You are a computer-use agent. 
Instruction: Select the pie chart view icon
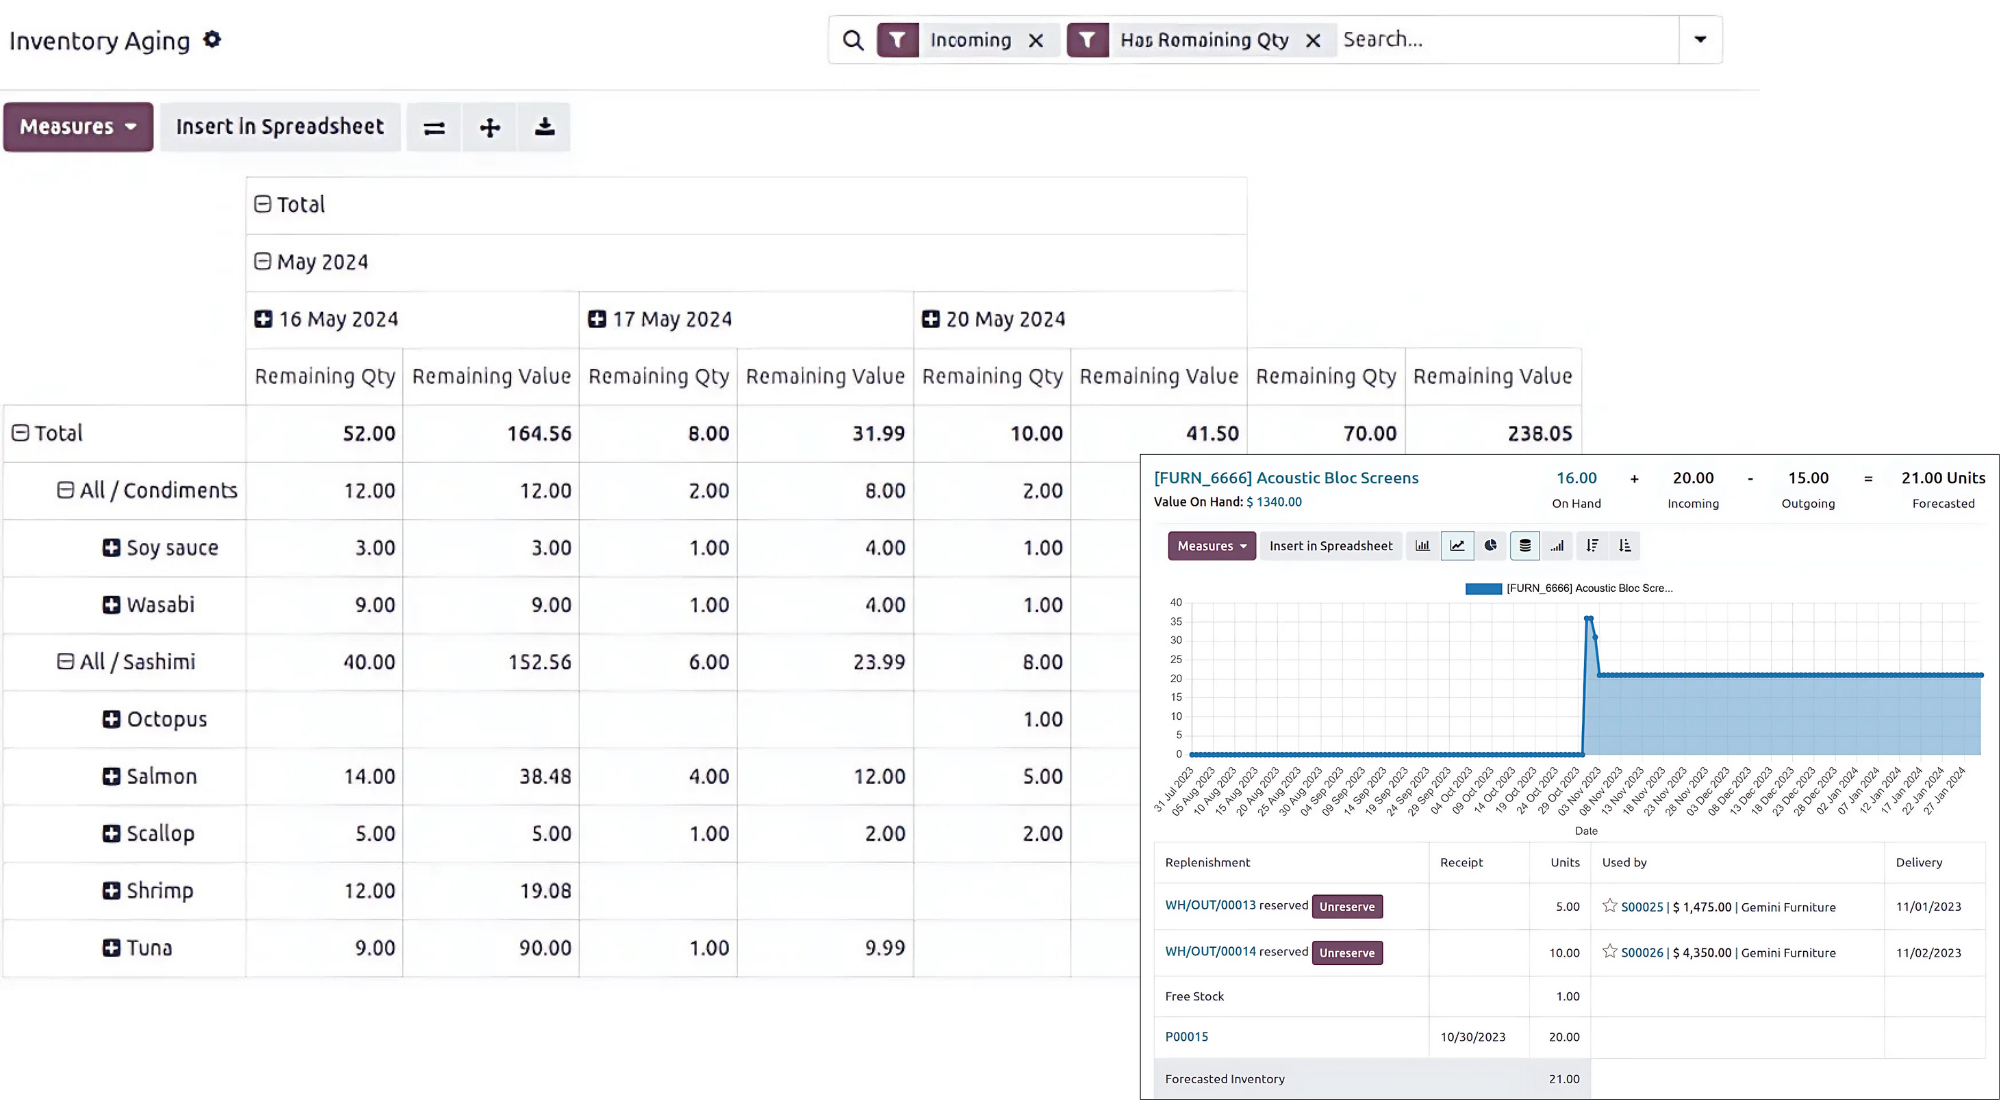pyautogui.click(x=1490, y=546)
